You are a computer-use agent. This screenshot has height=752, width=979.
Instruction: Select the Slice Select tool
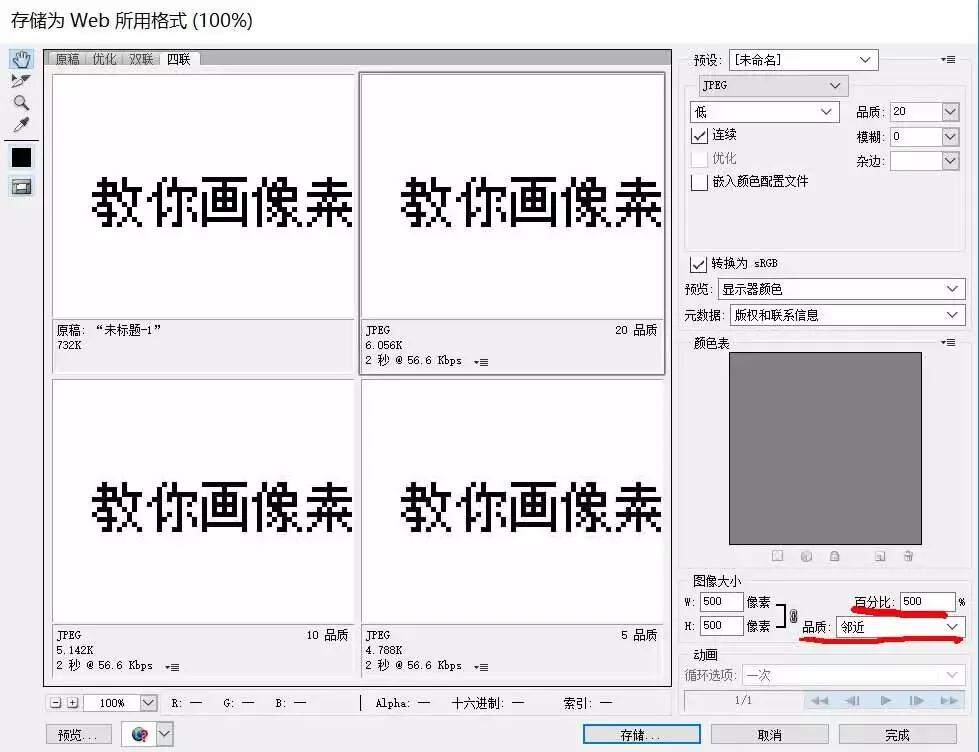[x=21, y=81]
